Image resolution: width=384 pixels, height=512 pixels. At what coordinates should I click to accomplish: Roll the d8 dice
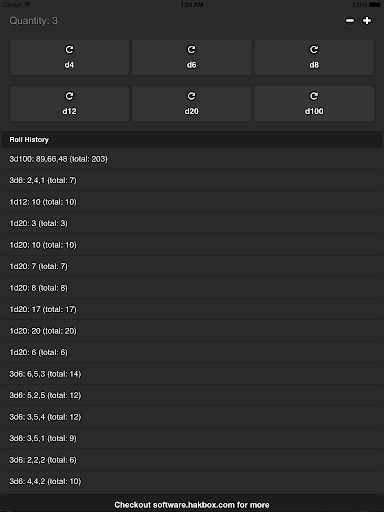click(x=314, y=57)
